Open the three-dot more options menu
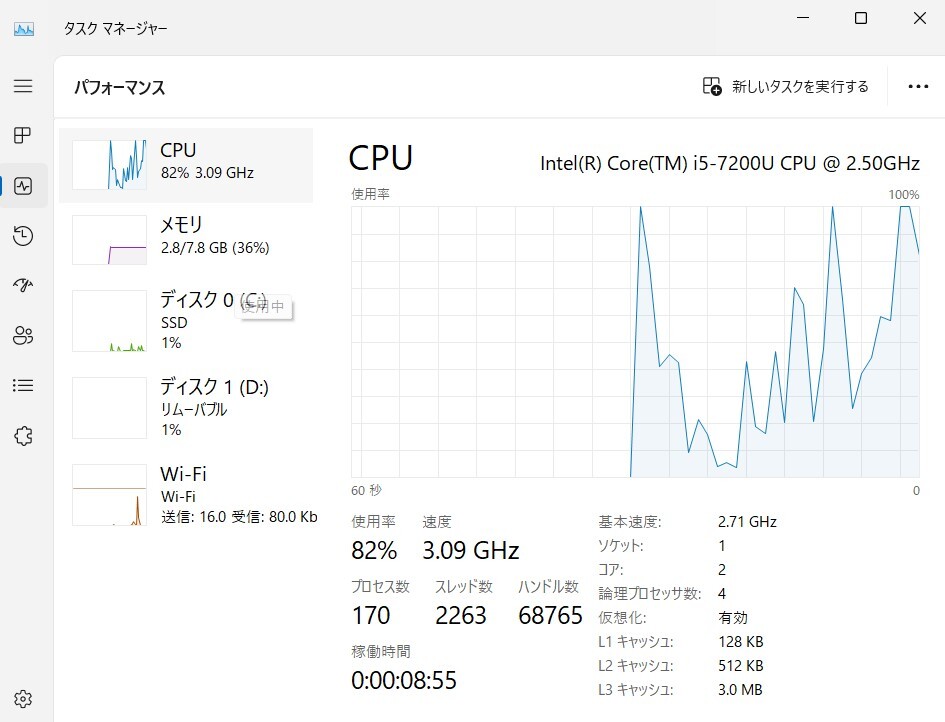Viewport: 945px width, 722px height. 918,87
